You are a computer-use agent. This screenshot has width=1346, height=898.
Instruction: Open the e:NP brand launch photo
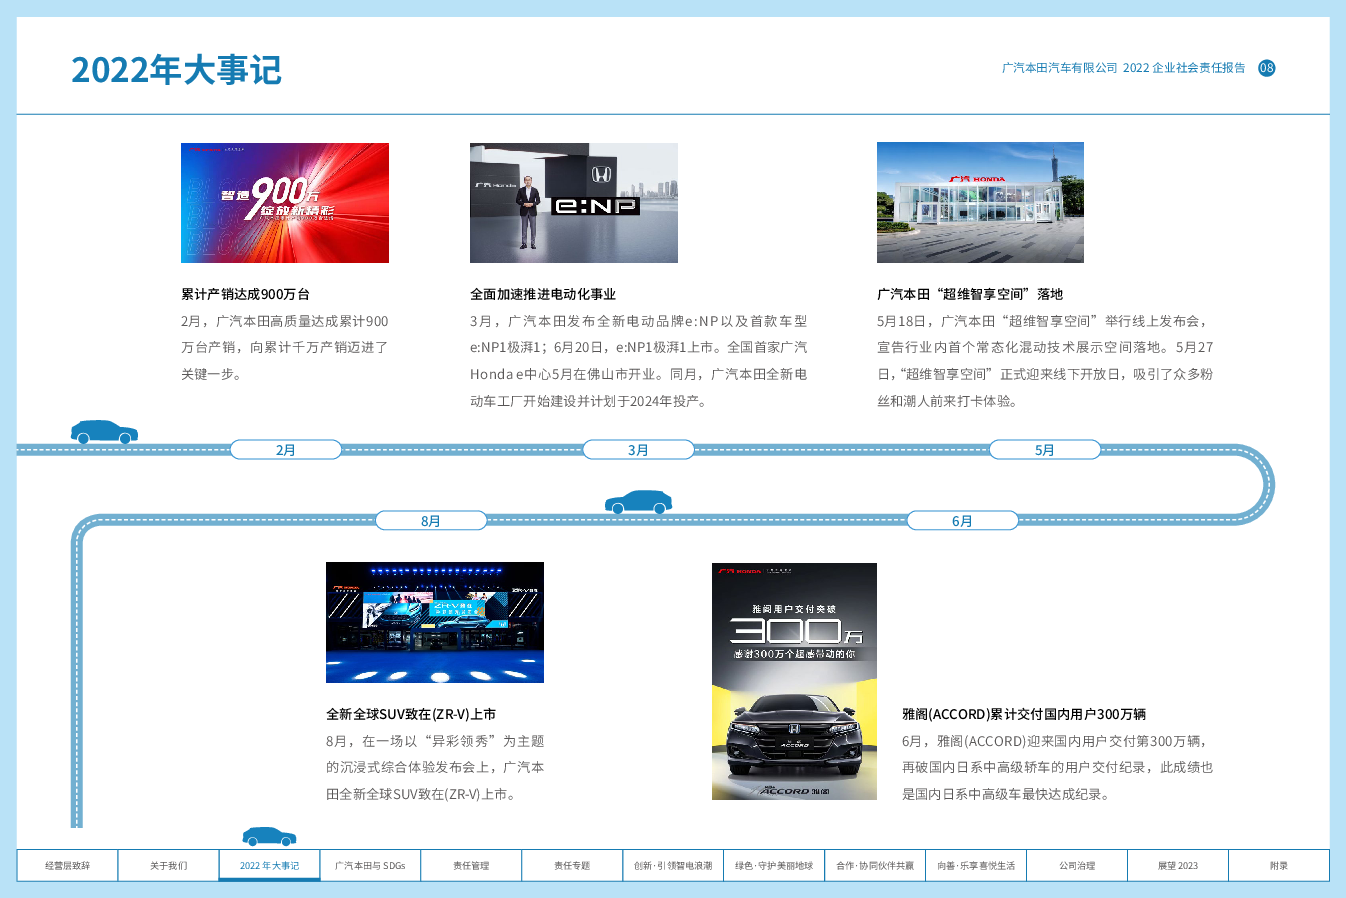[574, 203]
